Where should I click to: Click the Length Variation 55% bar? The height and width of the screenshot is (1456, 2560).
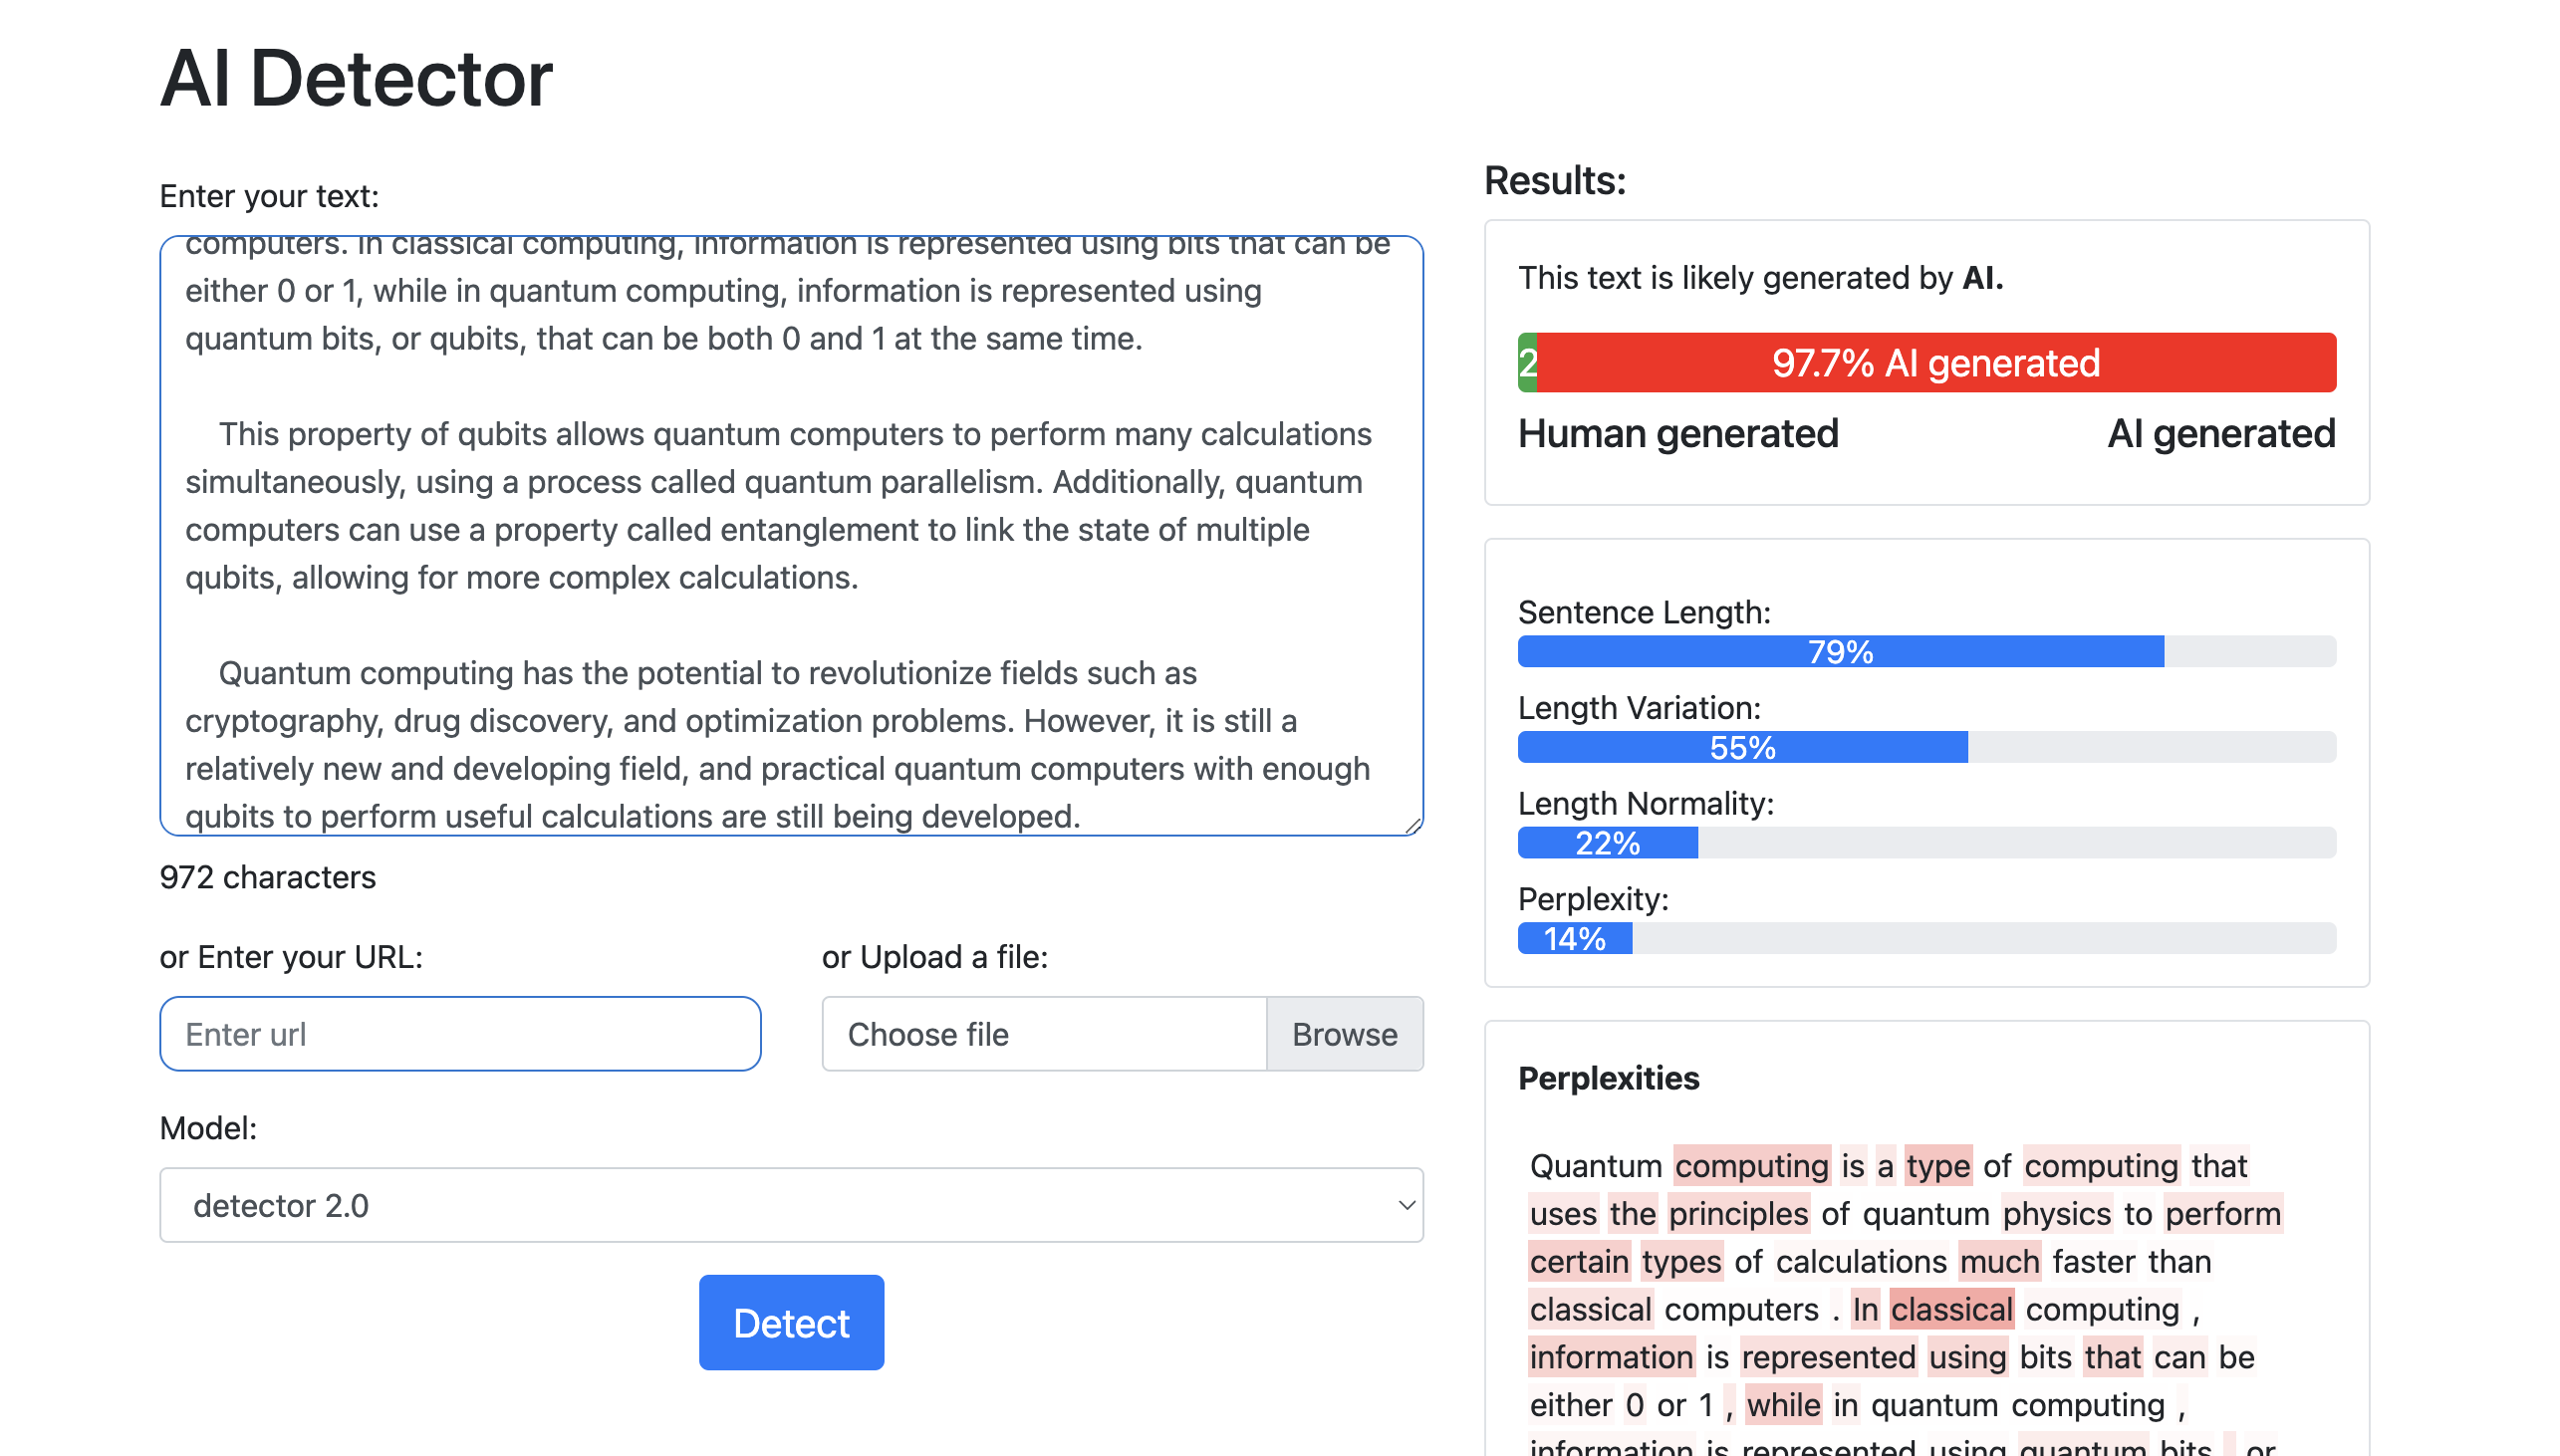click(x=1742, y=748)
